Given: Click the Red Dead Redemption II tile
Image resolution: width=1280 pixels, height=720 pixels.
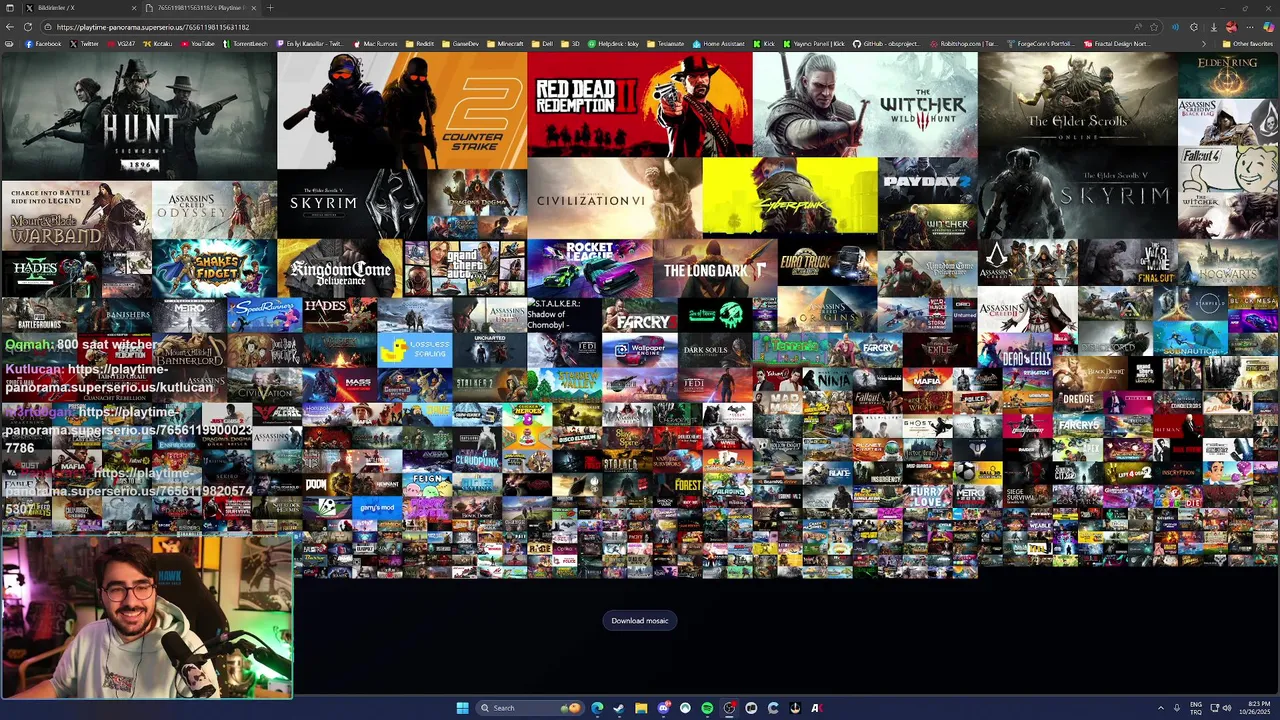Looking at the screenshot, I should tap(640, 104).
